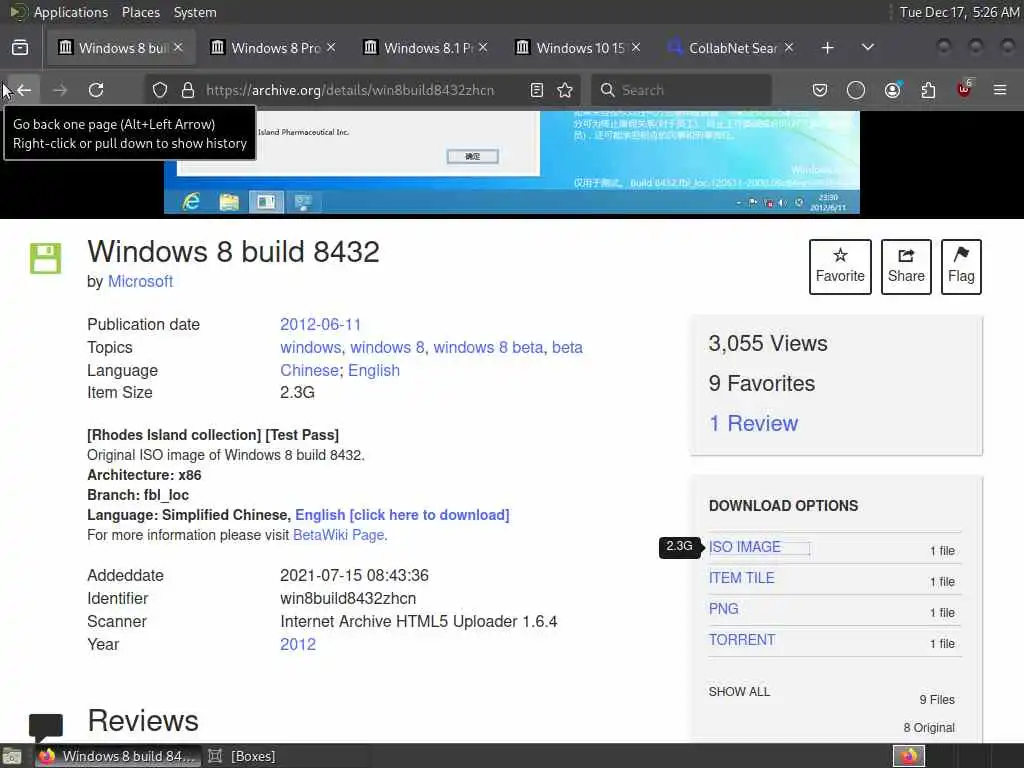The height and width of the screenshot is (768, 1024).
Task: Open the System menu
Action: (x=195, y=12)
